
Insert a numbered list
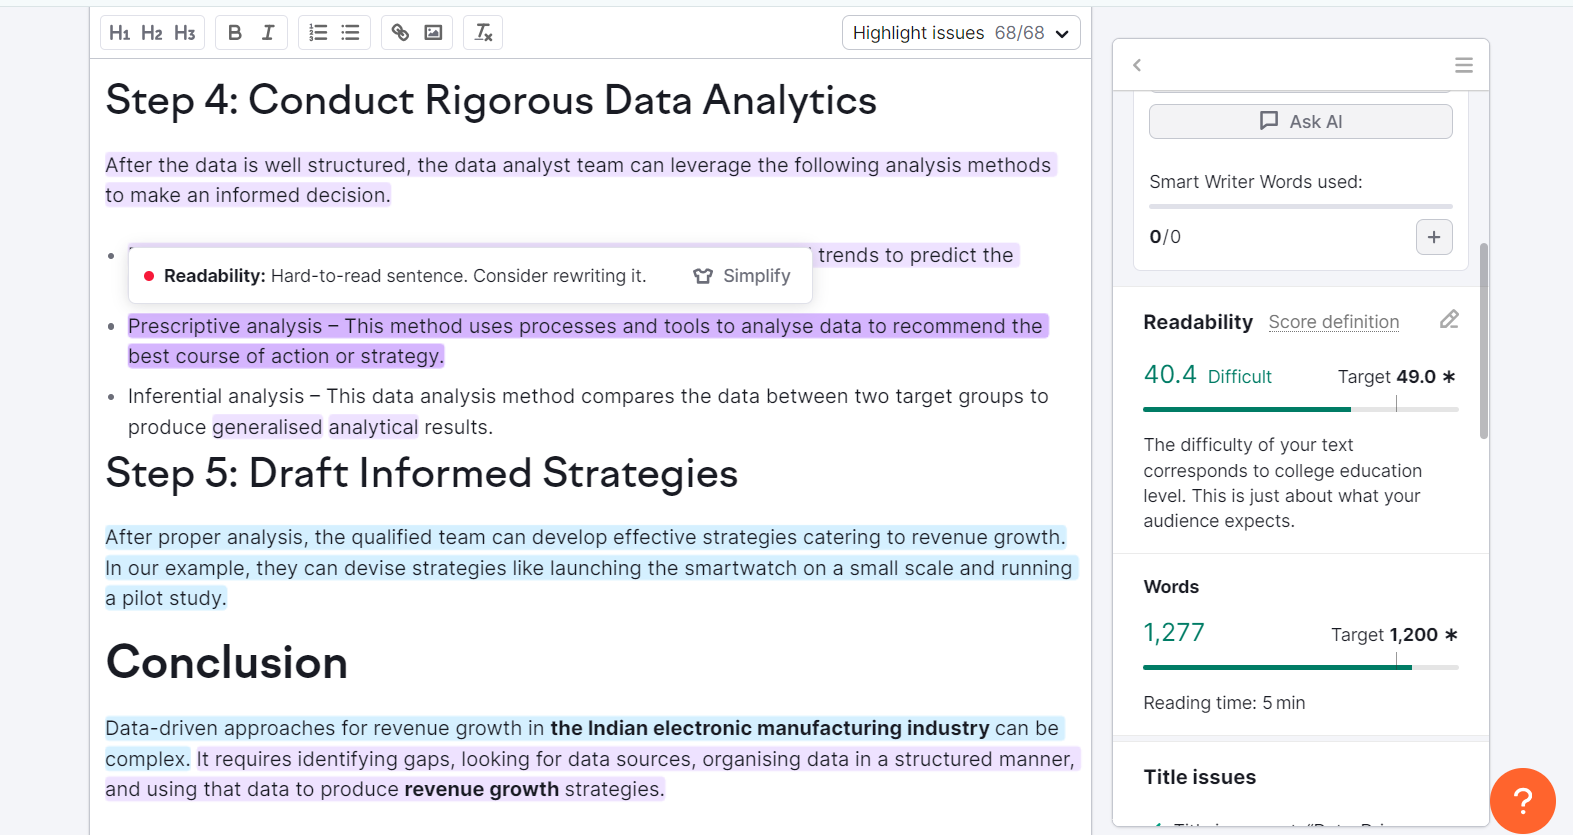(x=318, y=33)
